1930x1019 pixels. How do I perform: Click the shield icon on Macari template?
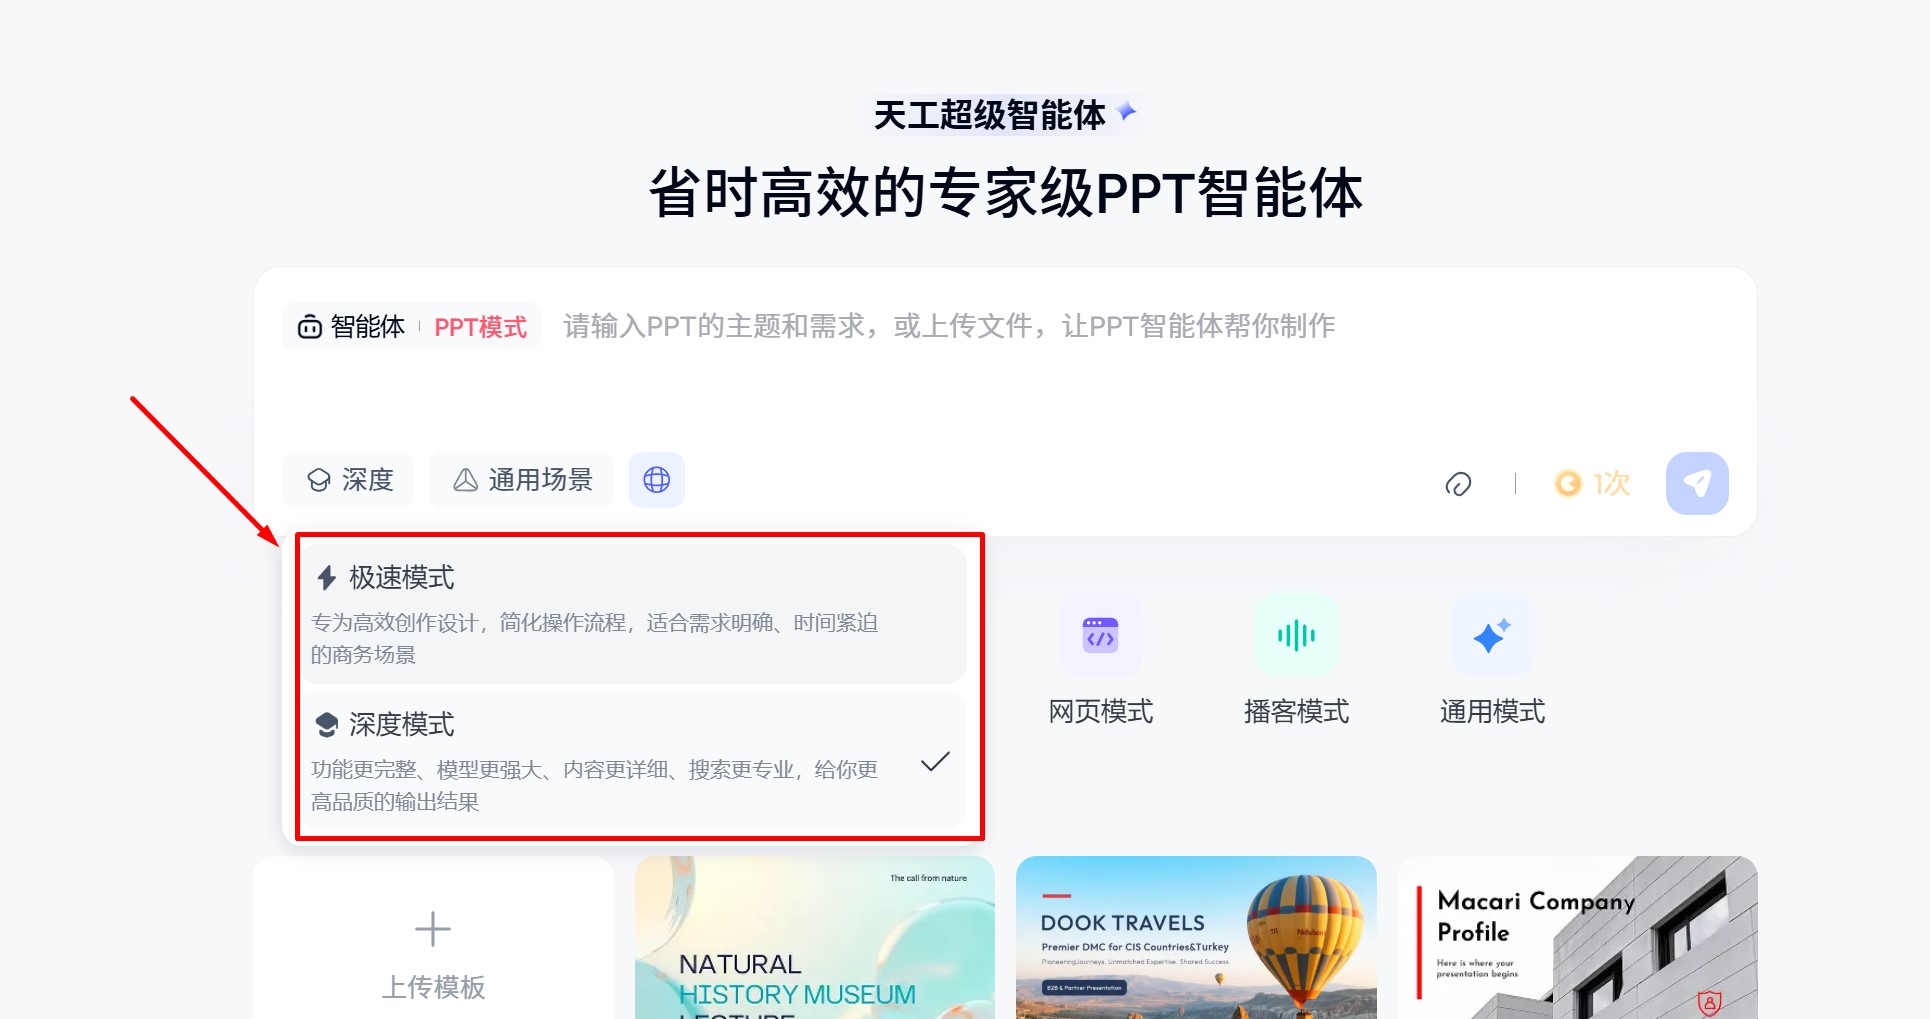click(x=1710, y=1001)
